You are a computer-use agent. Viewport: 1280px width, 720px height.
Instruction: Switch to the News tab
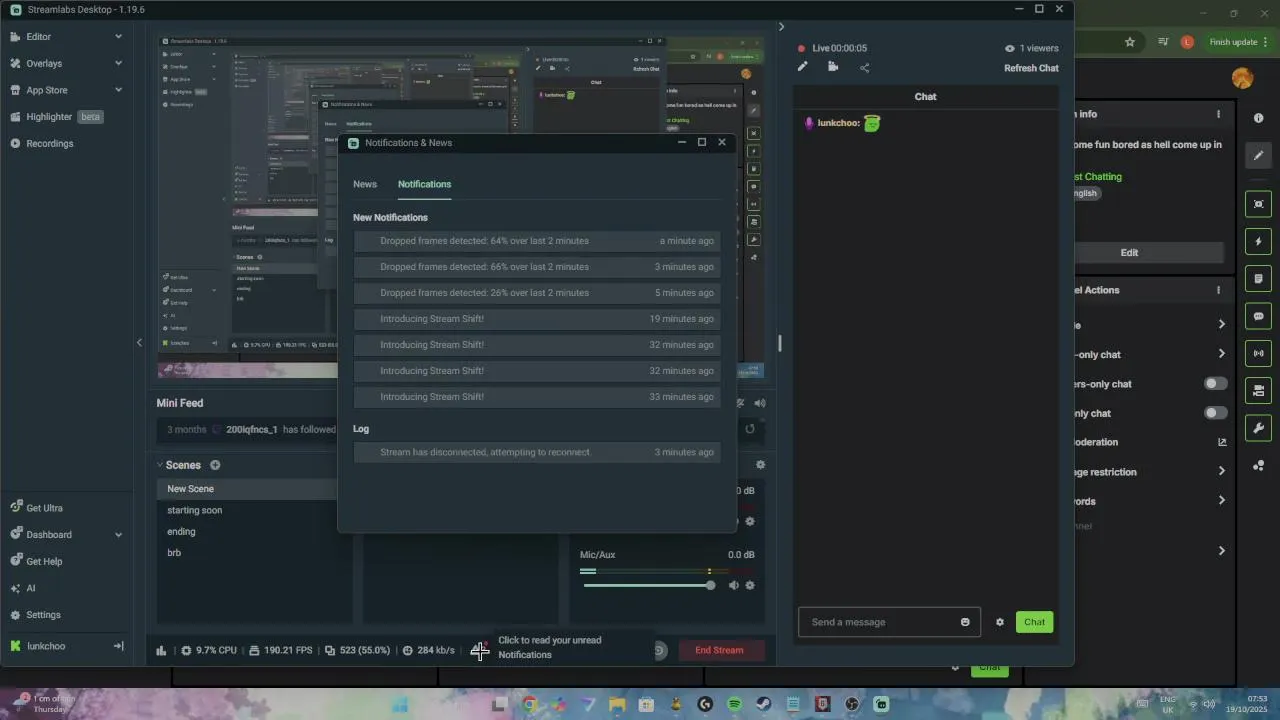pyautogui.click(x=365, y=184)
